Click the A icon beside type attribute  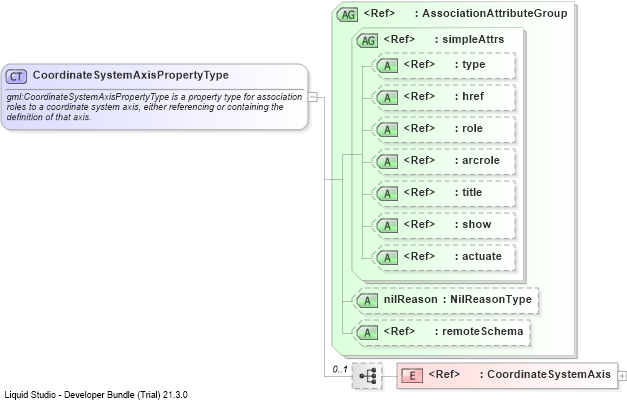coord(387,66)
